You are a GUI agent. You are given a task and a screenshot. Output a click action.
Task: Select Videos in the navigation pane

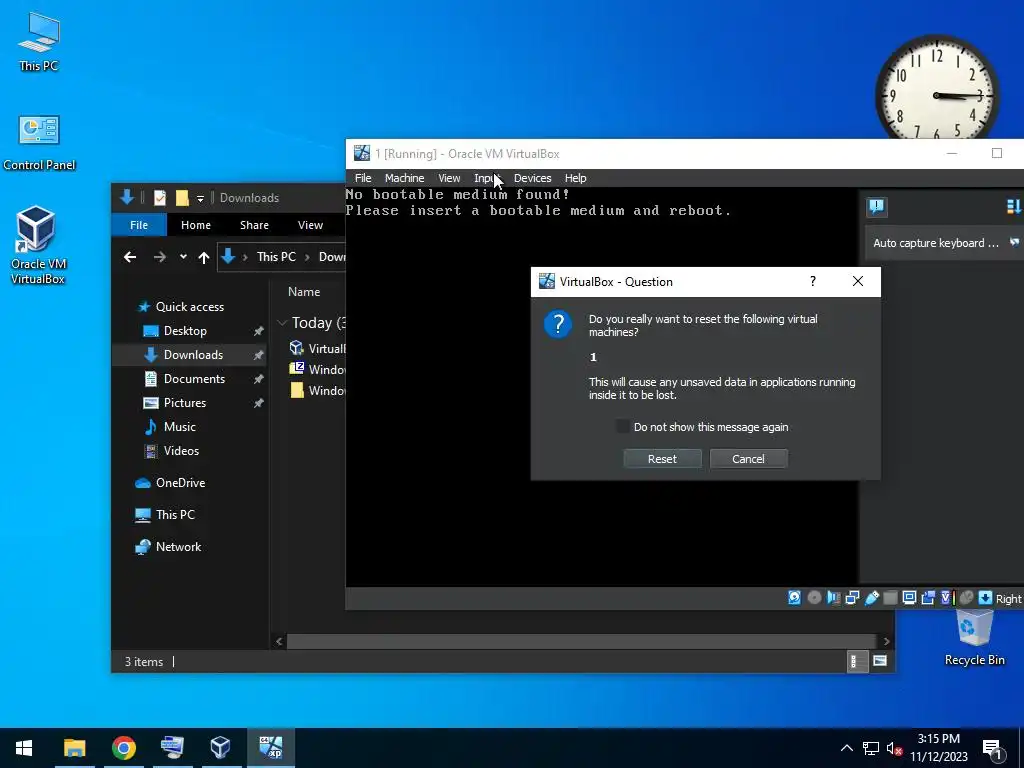point(181,451)
